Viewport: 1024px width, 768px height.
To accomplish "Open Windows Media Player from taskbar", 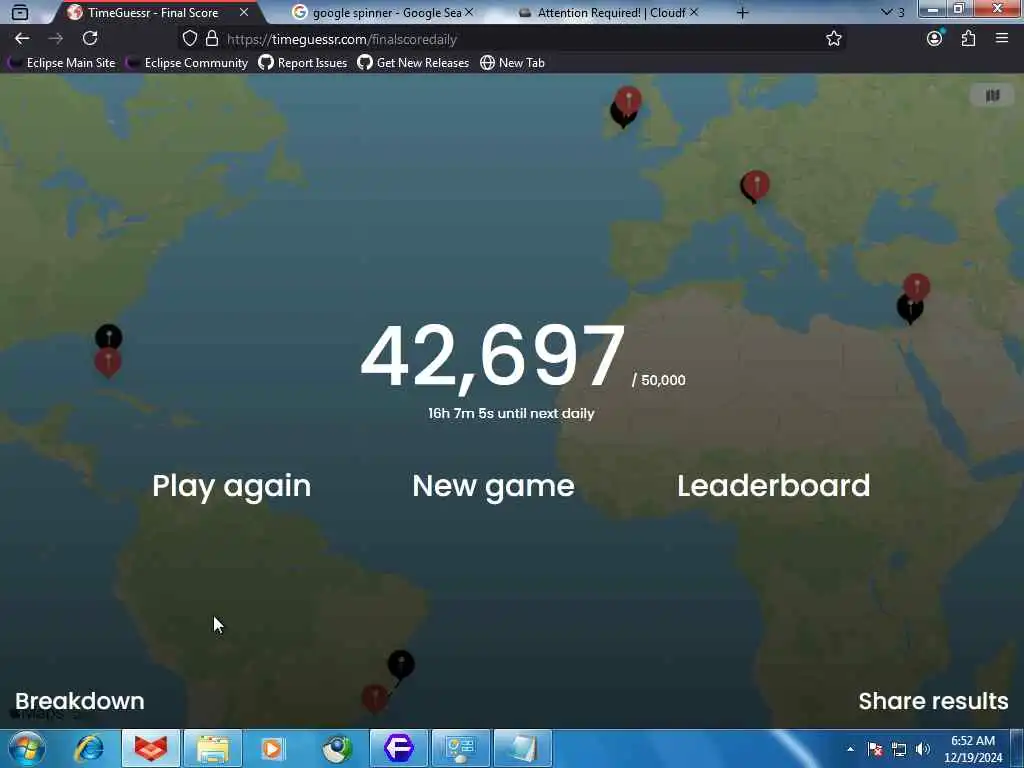I will pos(273,748).
